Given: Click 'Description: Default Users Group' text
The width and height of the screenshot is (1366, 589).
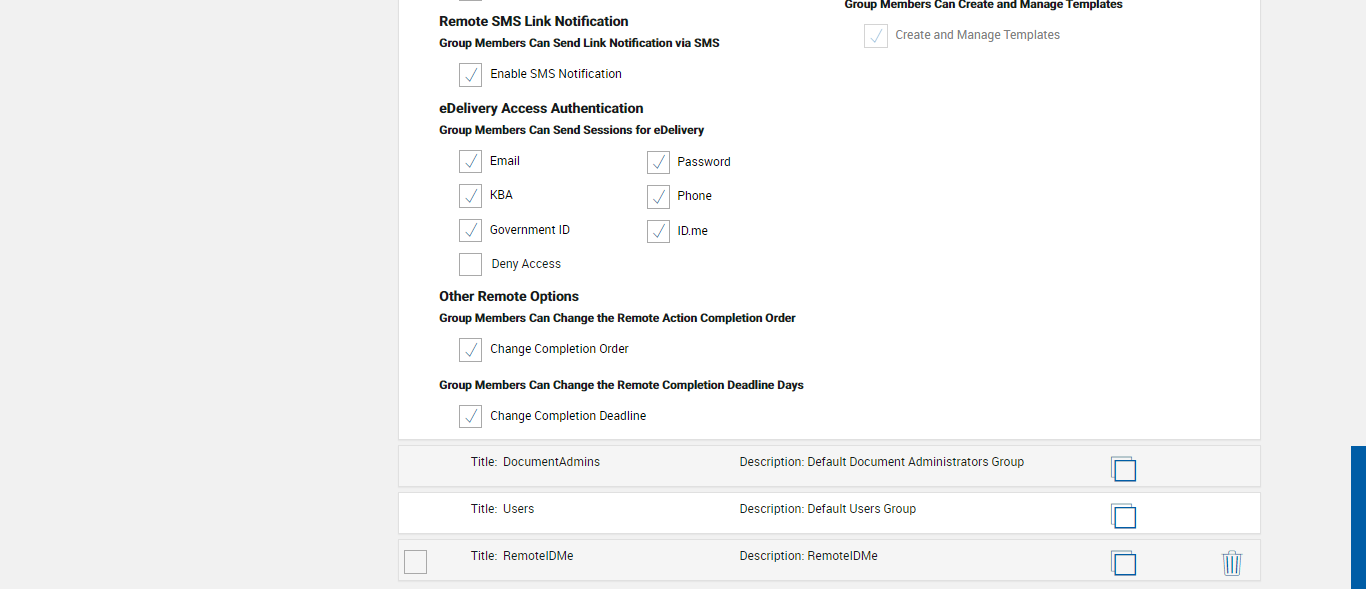Looking at the screenshot, I should tap(827, 509).
